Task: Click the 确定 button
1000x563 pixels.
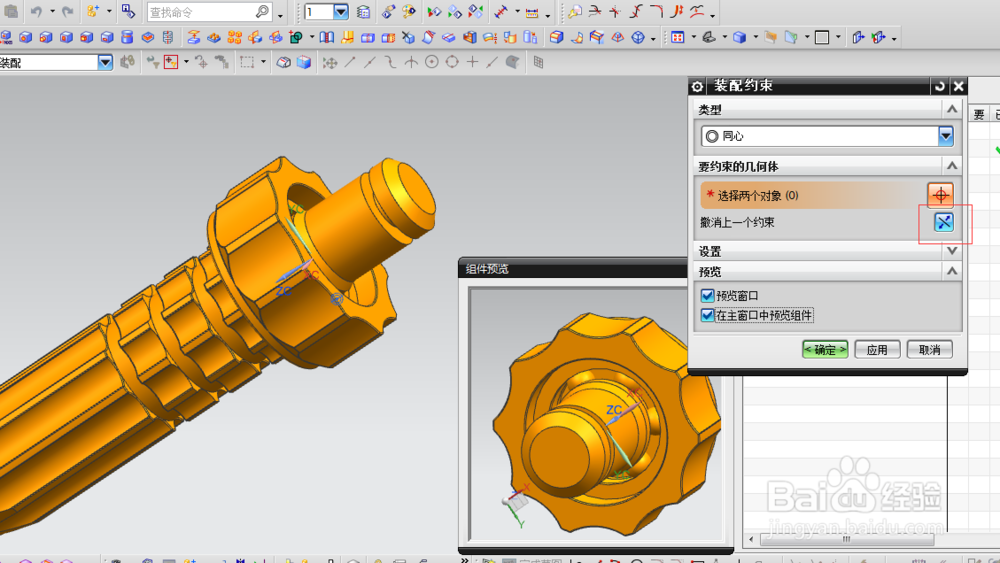Action: click(825, 349)
